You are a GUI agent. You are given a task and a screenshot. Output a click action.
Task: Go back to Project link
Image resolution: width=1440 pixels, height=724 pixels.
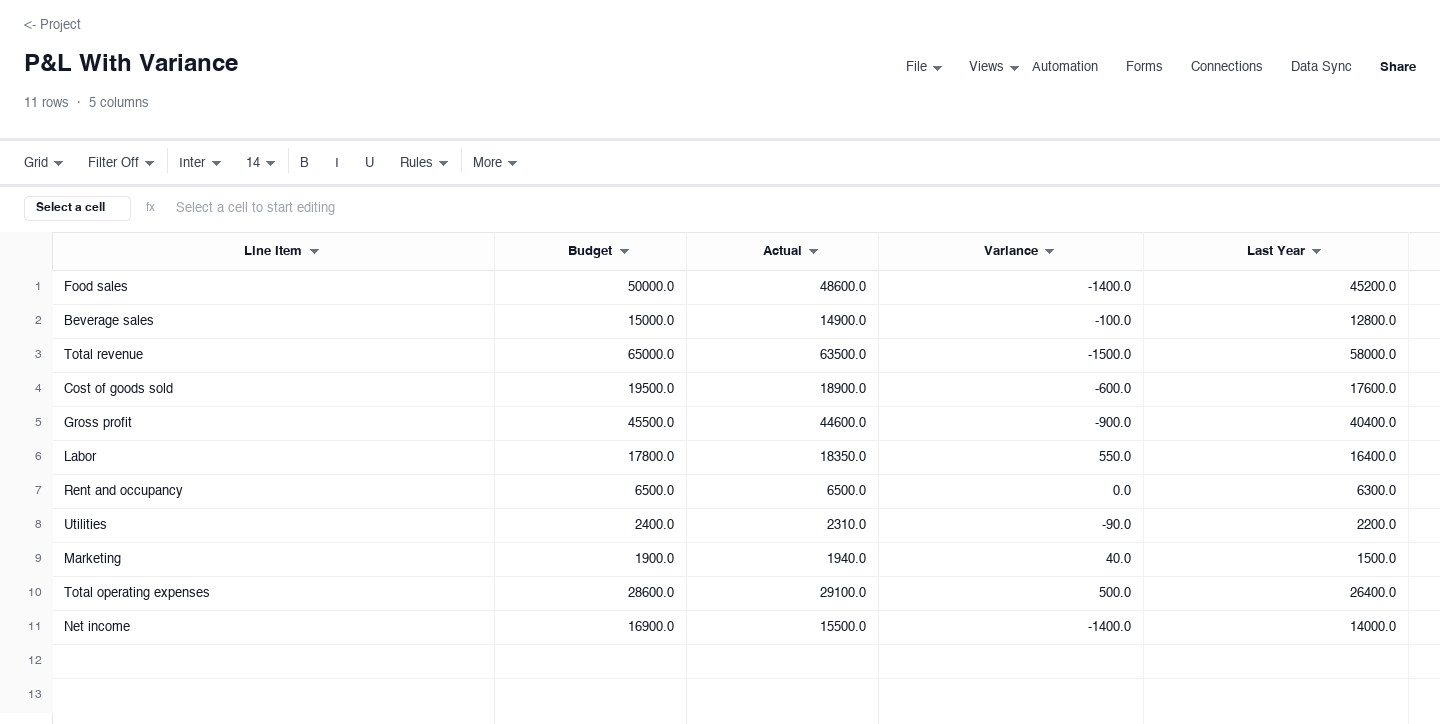[52, 24]
